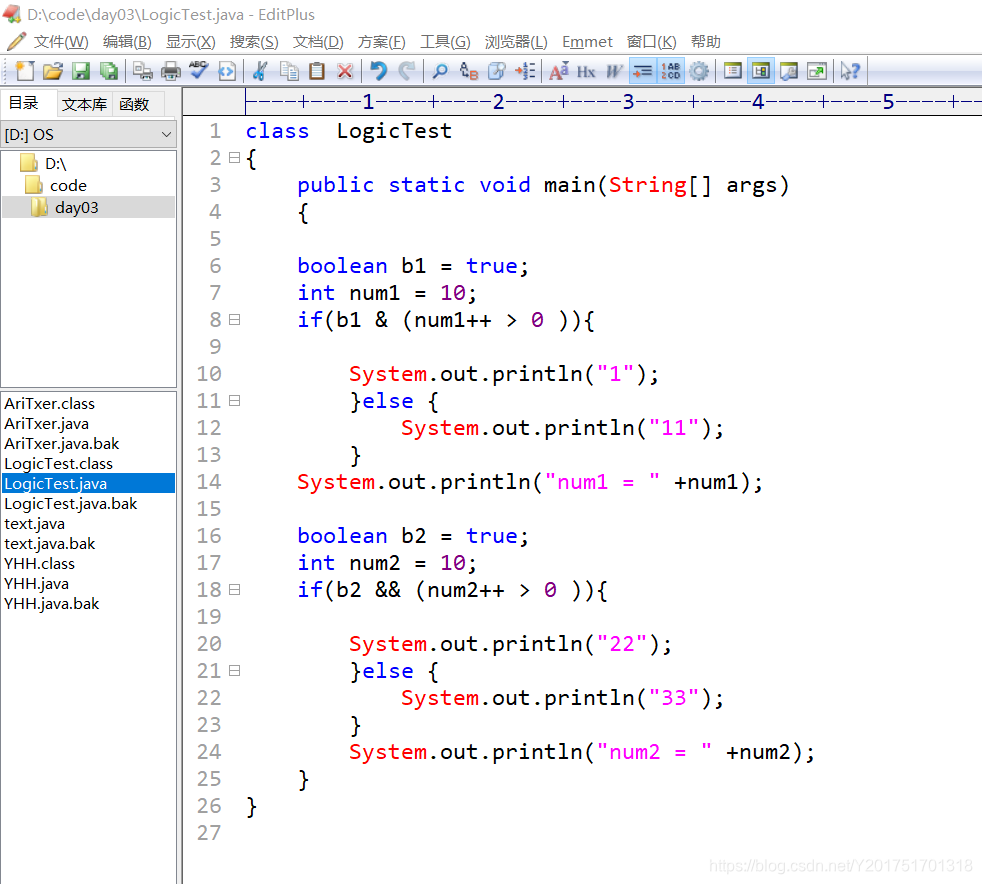Switch to the 文本库 tab
The image size is (982, 884).
pos(85,104)
